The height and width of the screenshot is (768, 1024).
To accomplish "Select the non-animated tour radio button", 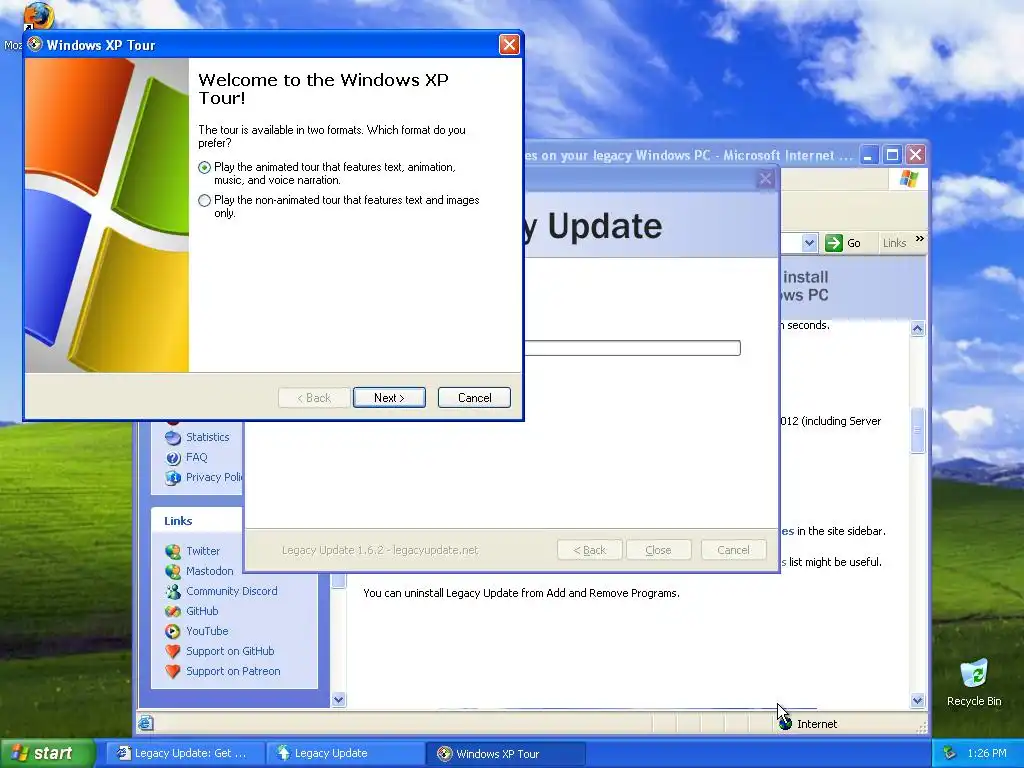I will pyautogui.click(x=204, y=200).
